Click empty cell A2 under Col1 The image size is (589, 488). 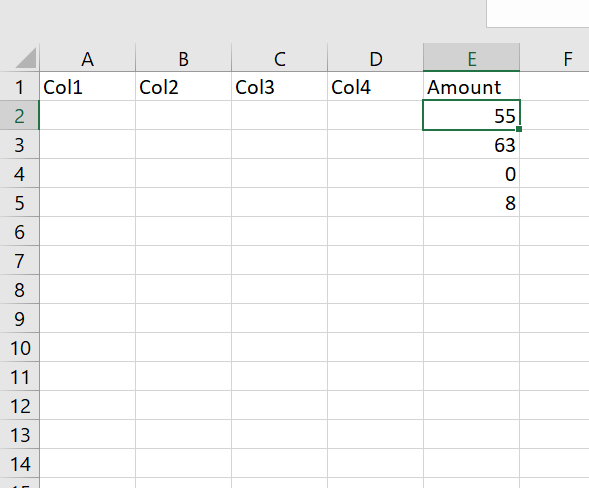pos(88,115)
